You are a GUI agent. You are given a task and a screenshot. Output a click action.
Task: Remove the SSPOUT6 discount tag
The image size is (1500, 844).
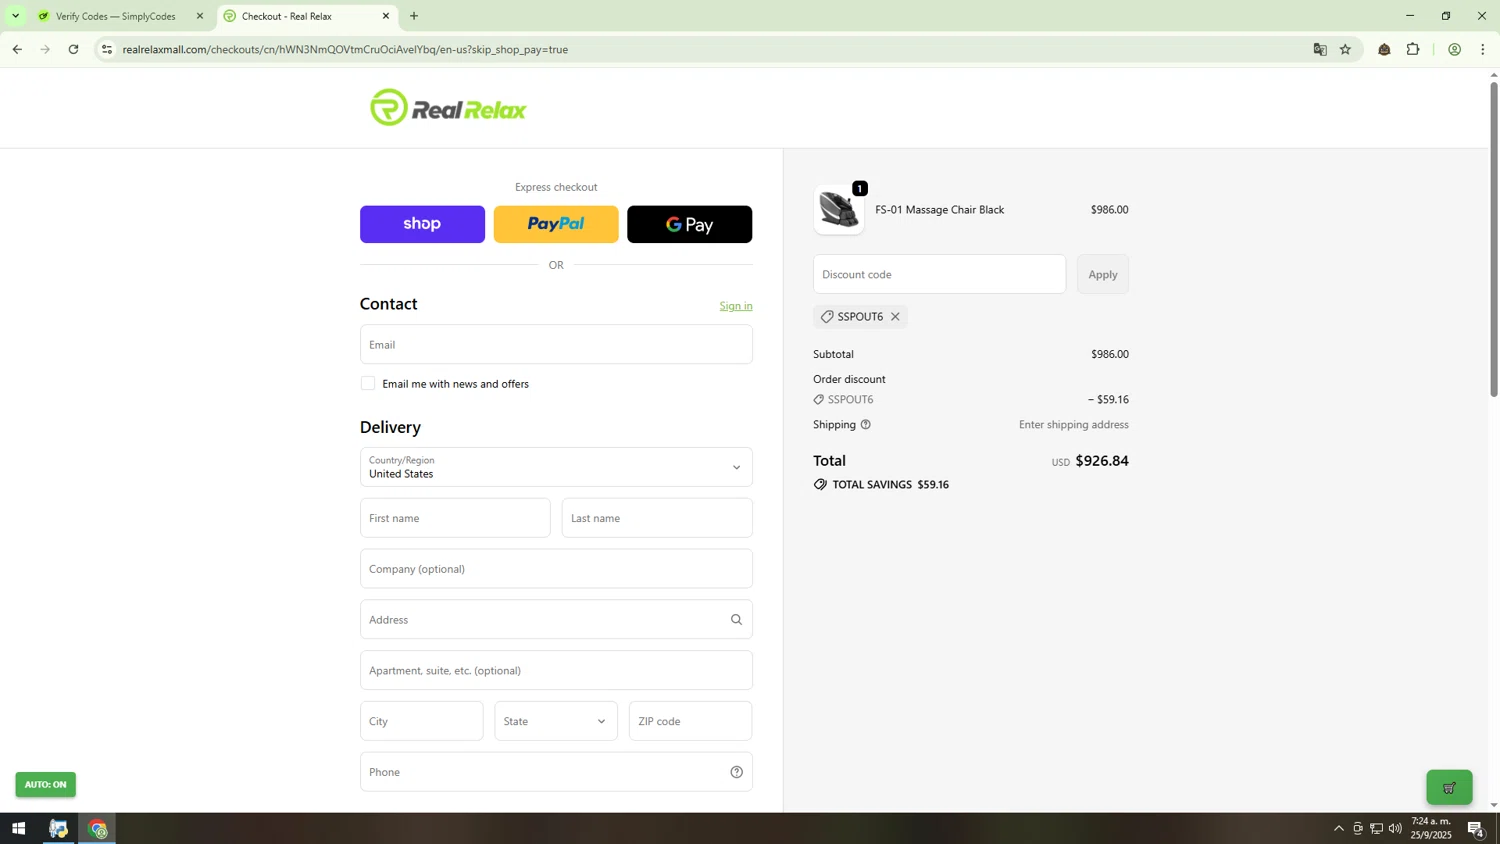pos(895,317)
